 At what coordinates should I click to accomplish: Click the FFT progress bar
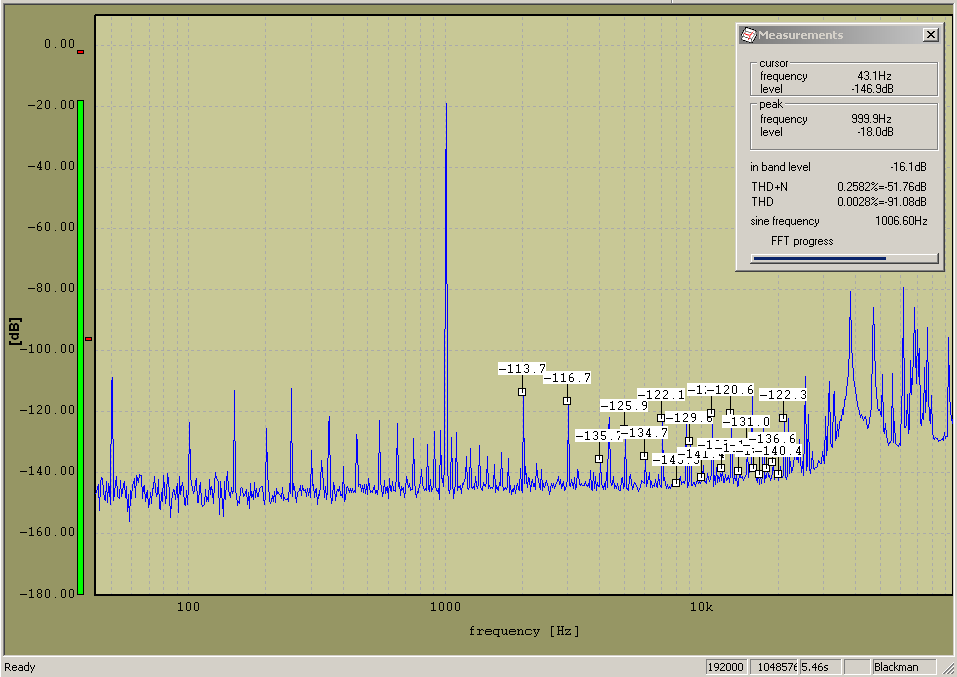[844, 258]
